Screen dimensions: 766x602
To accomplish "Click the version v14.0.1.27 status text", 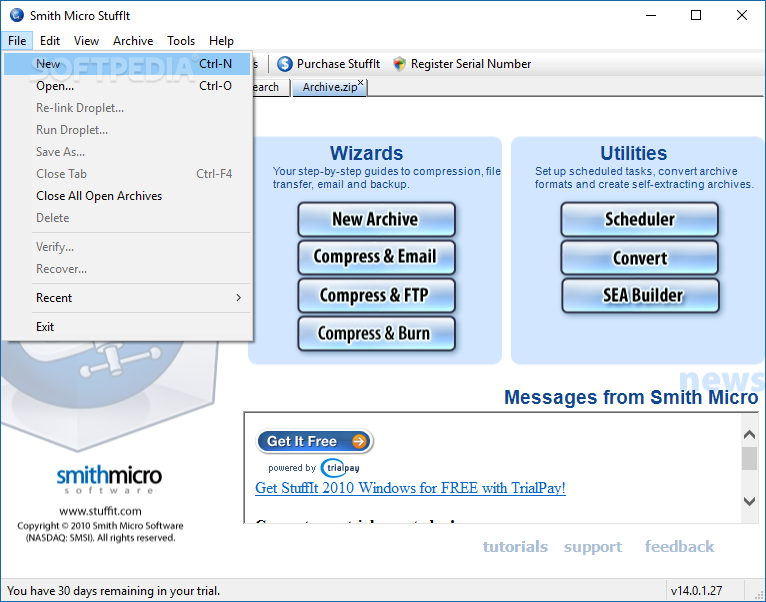I will click(696, 591).
